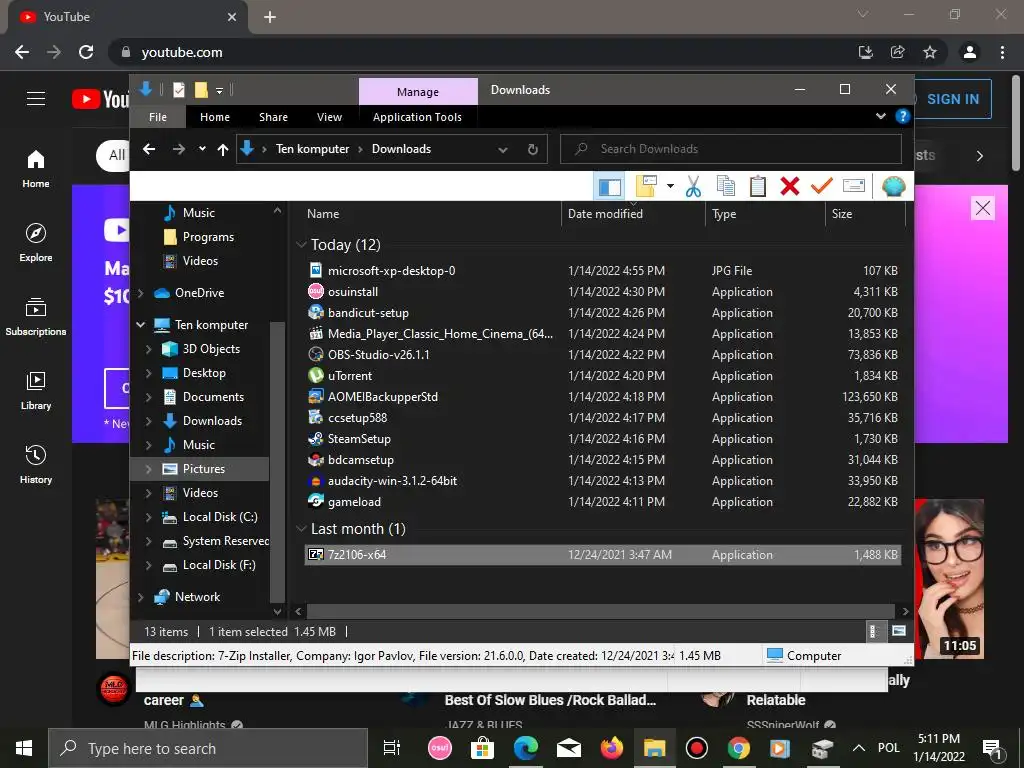
Task: Collapse the Ten komputer tree node
Action: [x=140, y=325]
